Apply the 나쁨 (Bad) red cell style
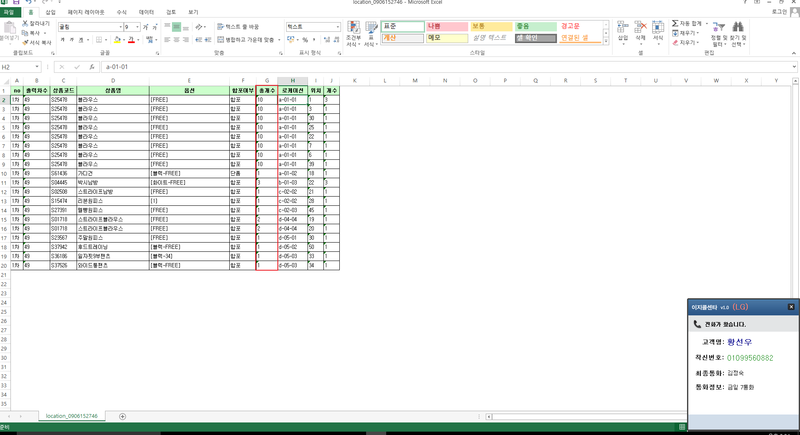Screen dimensions: 800x435 coord(442,25)
